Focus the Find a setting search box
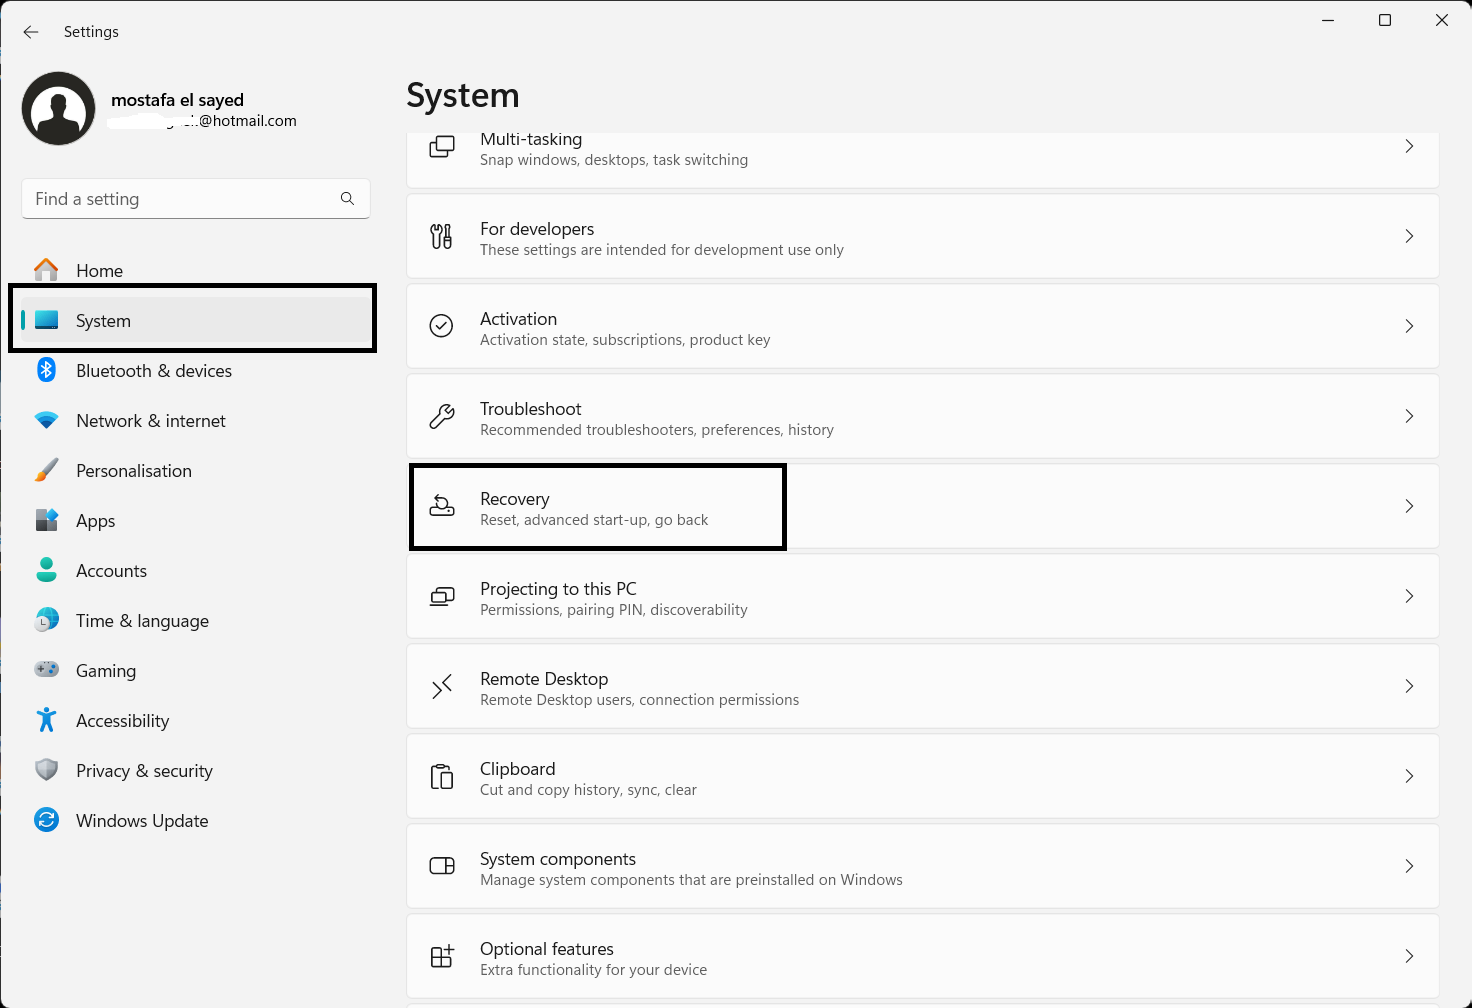The image size is (1472, 1008). 180,199
